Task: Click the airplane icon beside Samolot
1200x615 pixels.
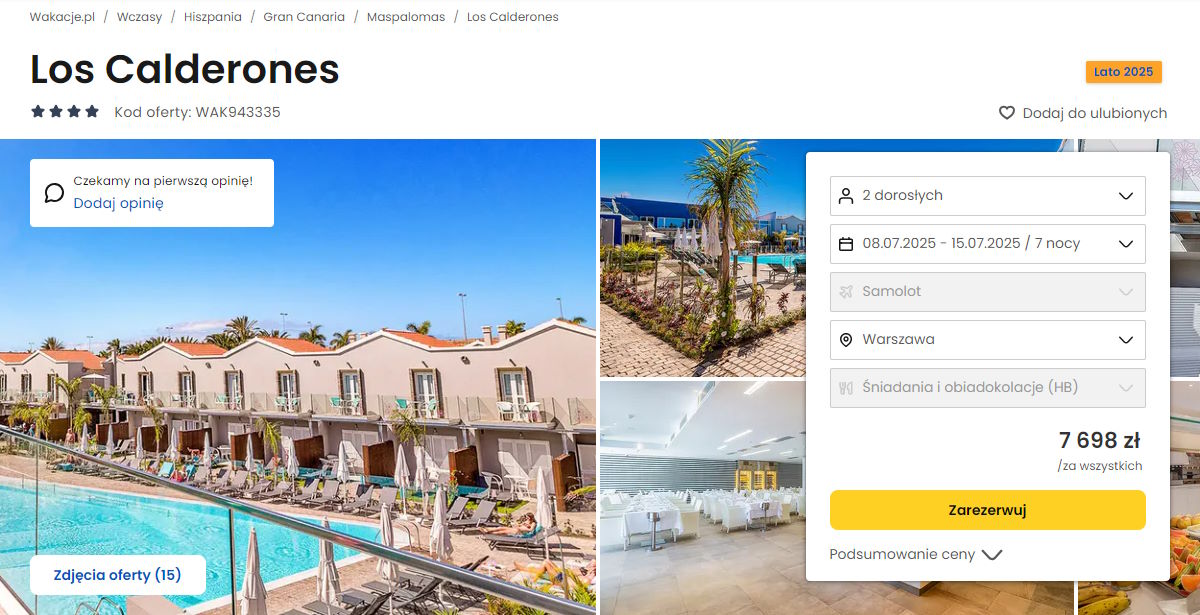Action: click(846, 292)
